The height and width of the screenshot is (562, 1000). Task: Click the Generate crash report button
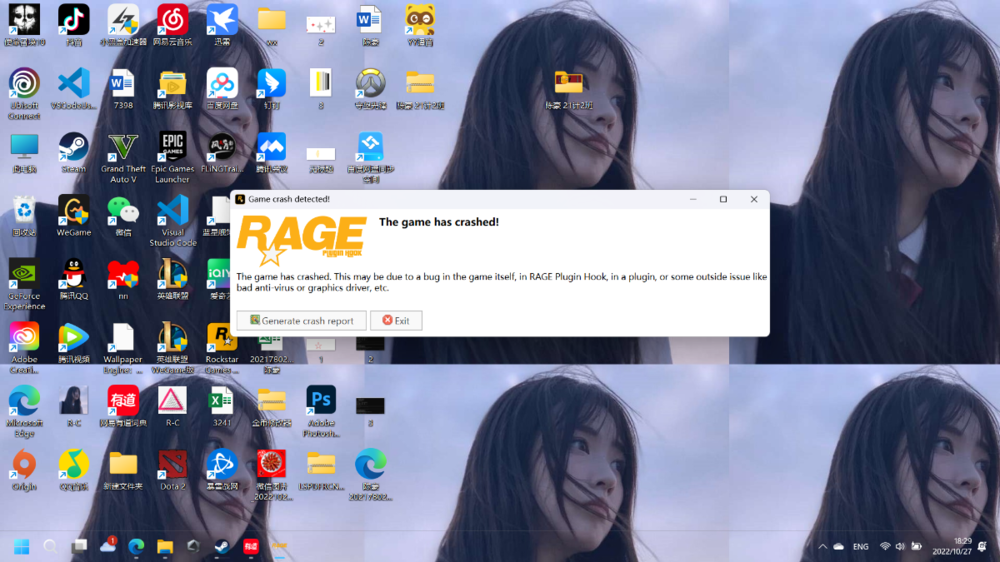pyautogui.click(x=302, y=320)
